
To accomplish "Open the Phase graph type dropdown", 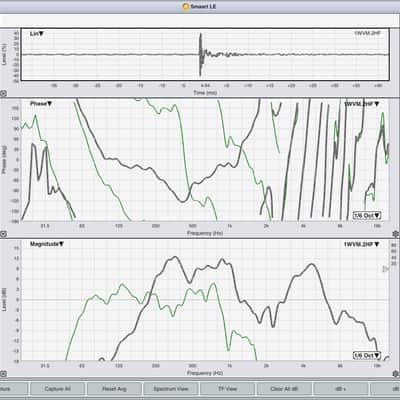I will click(x=41, y=104).
